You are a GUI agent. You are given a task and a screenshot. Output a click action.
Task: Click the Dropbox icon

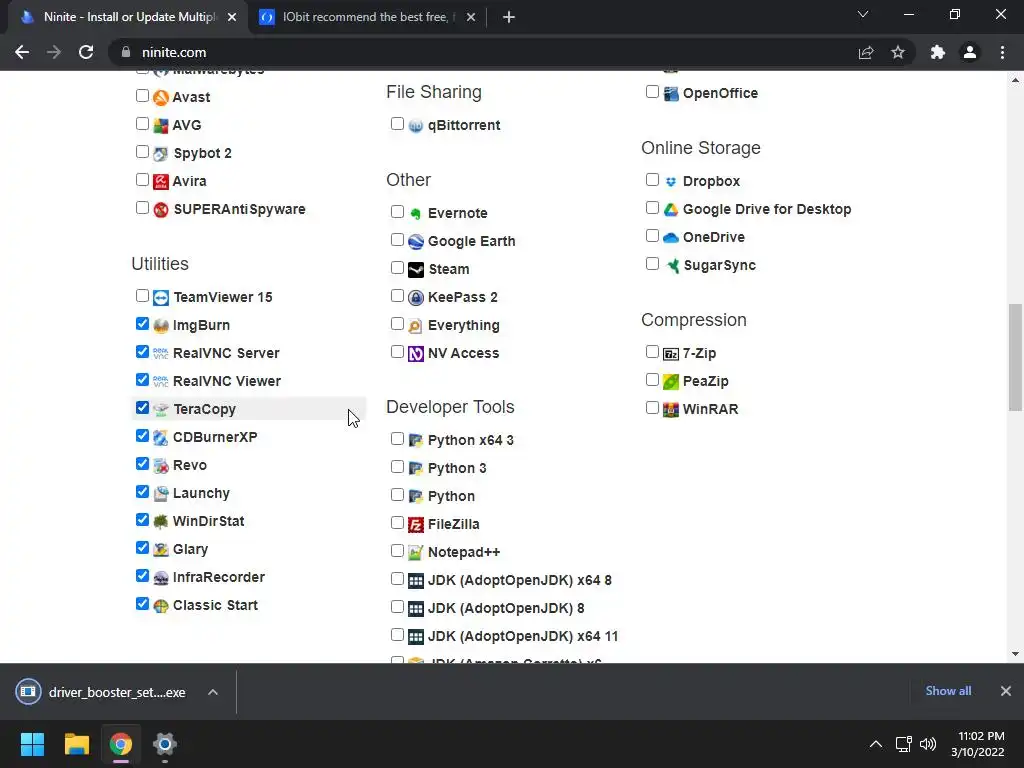tap(671, 182)
